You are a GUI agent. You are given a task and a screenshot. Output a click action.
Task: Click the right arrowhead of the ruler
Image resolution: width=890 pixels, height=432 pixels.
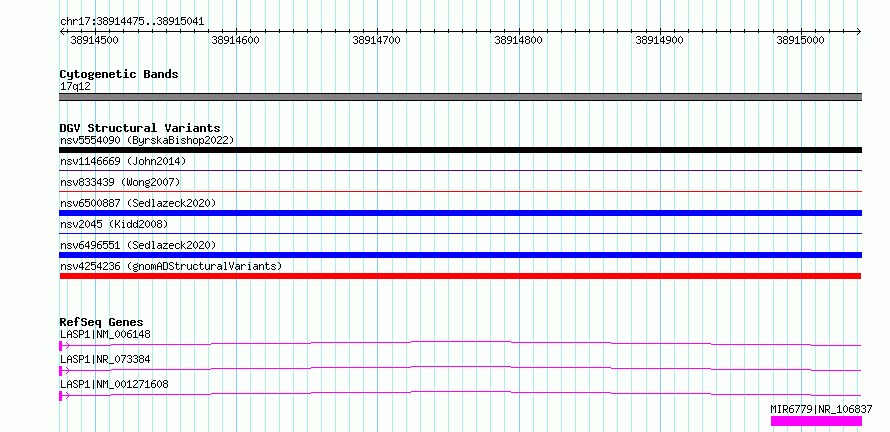click(x=858, y=31)
